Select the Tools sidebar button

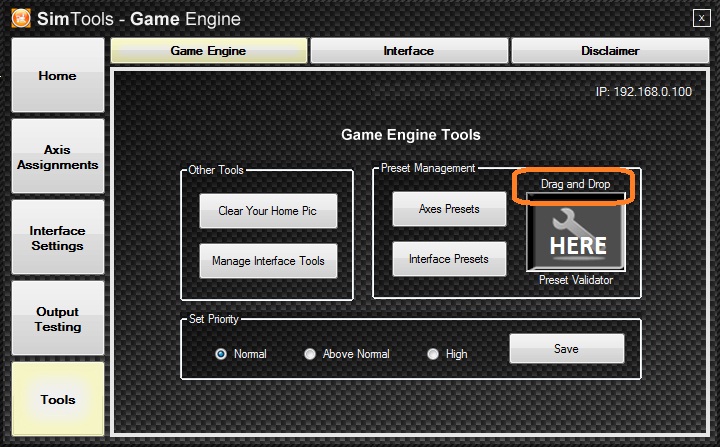(58, 399)
